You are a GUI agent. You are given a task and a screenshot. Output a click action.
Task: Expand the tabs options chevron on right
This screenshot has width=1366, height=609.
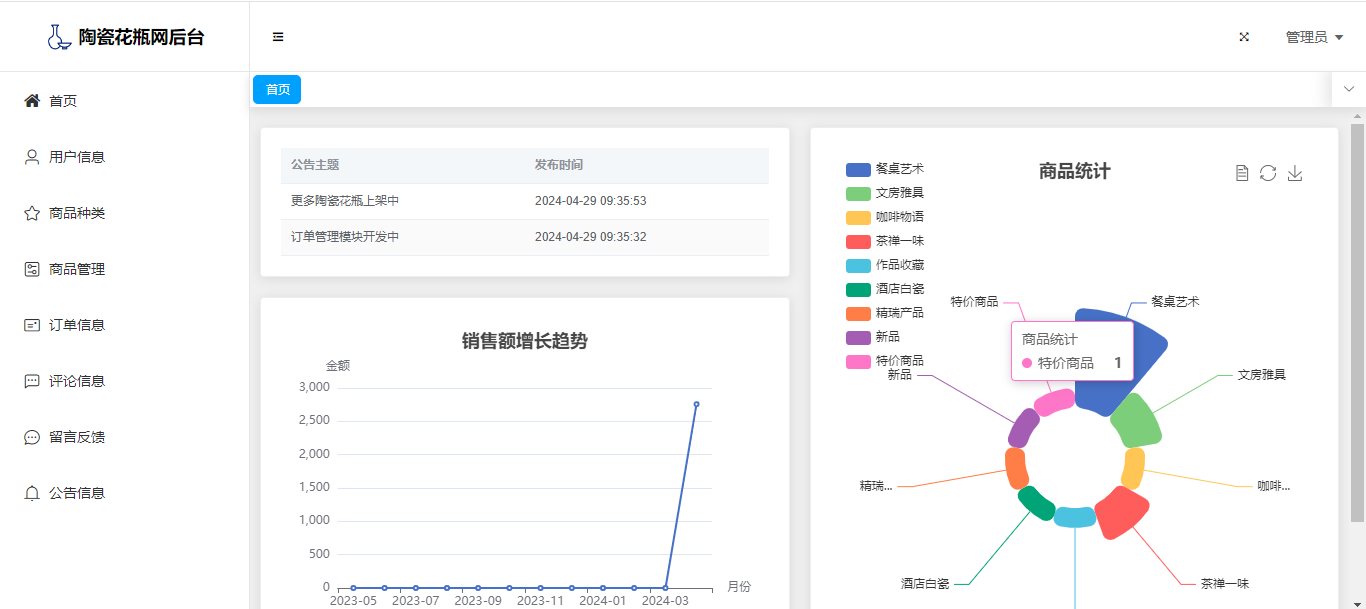(1349, 89)
